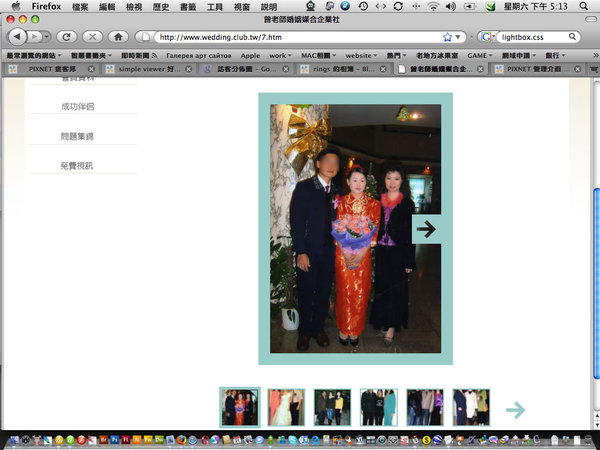Open the 智慧書籤夾 bookmarks folder

91,55
